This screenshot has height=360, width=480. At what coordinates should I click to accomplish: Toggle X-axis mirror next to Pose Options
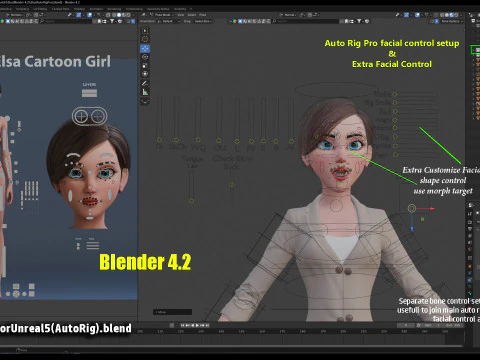click(437, 21)
